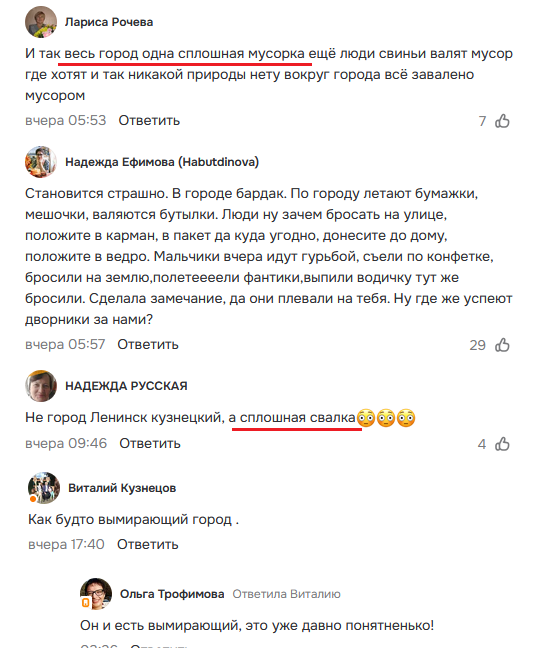Reply to the comment posted at 09:46
Image resolution: width=533 pixels, height=648 pixels.
[150, 444]
